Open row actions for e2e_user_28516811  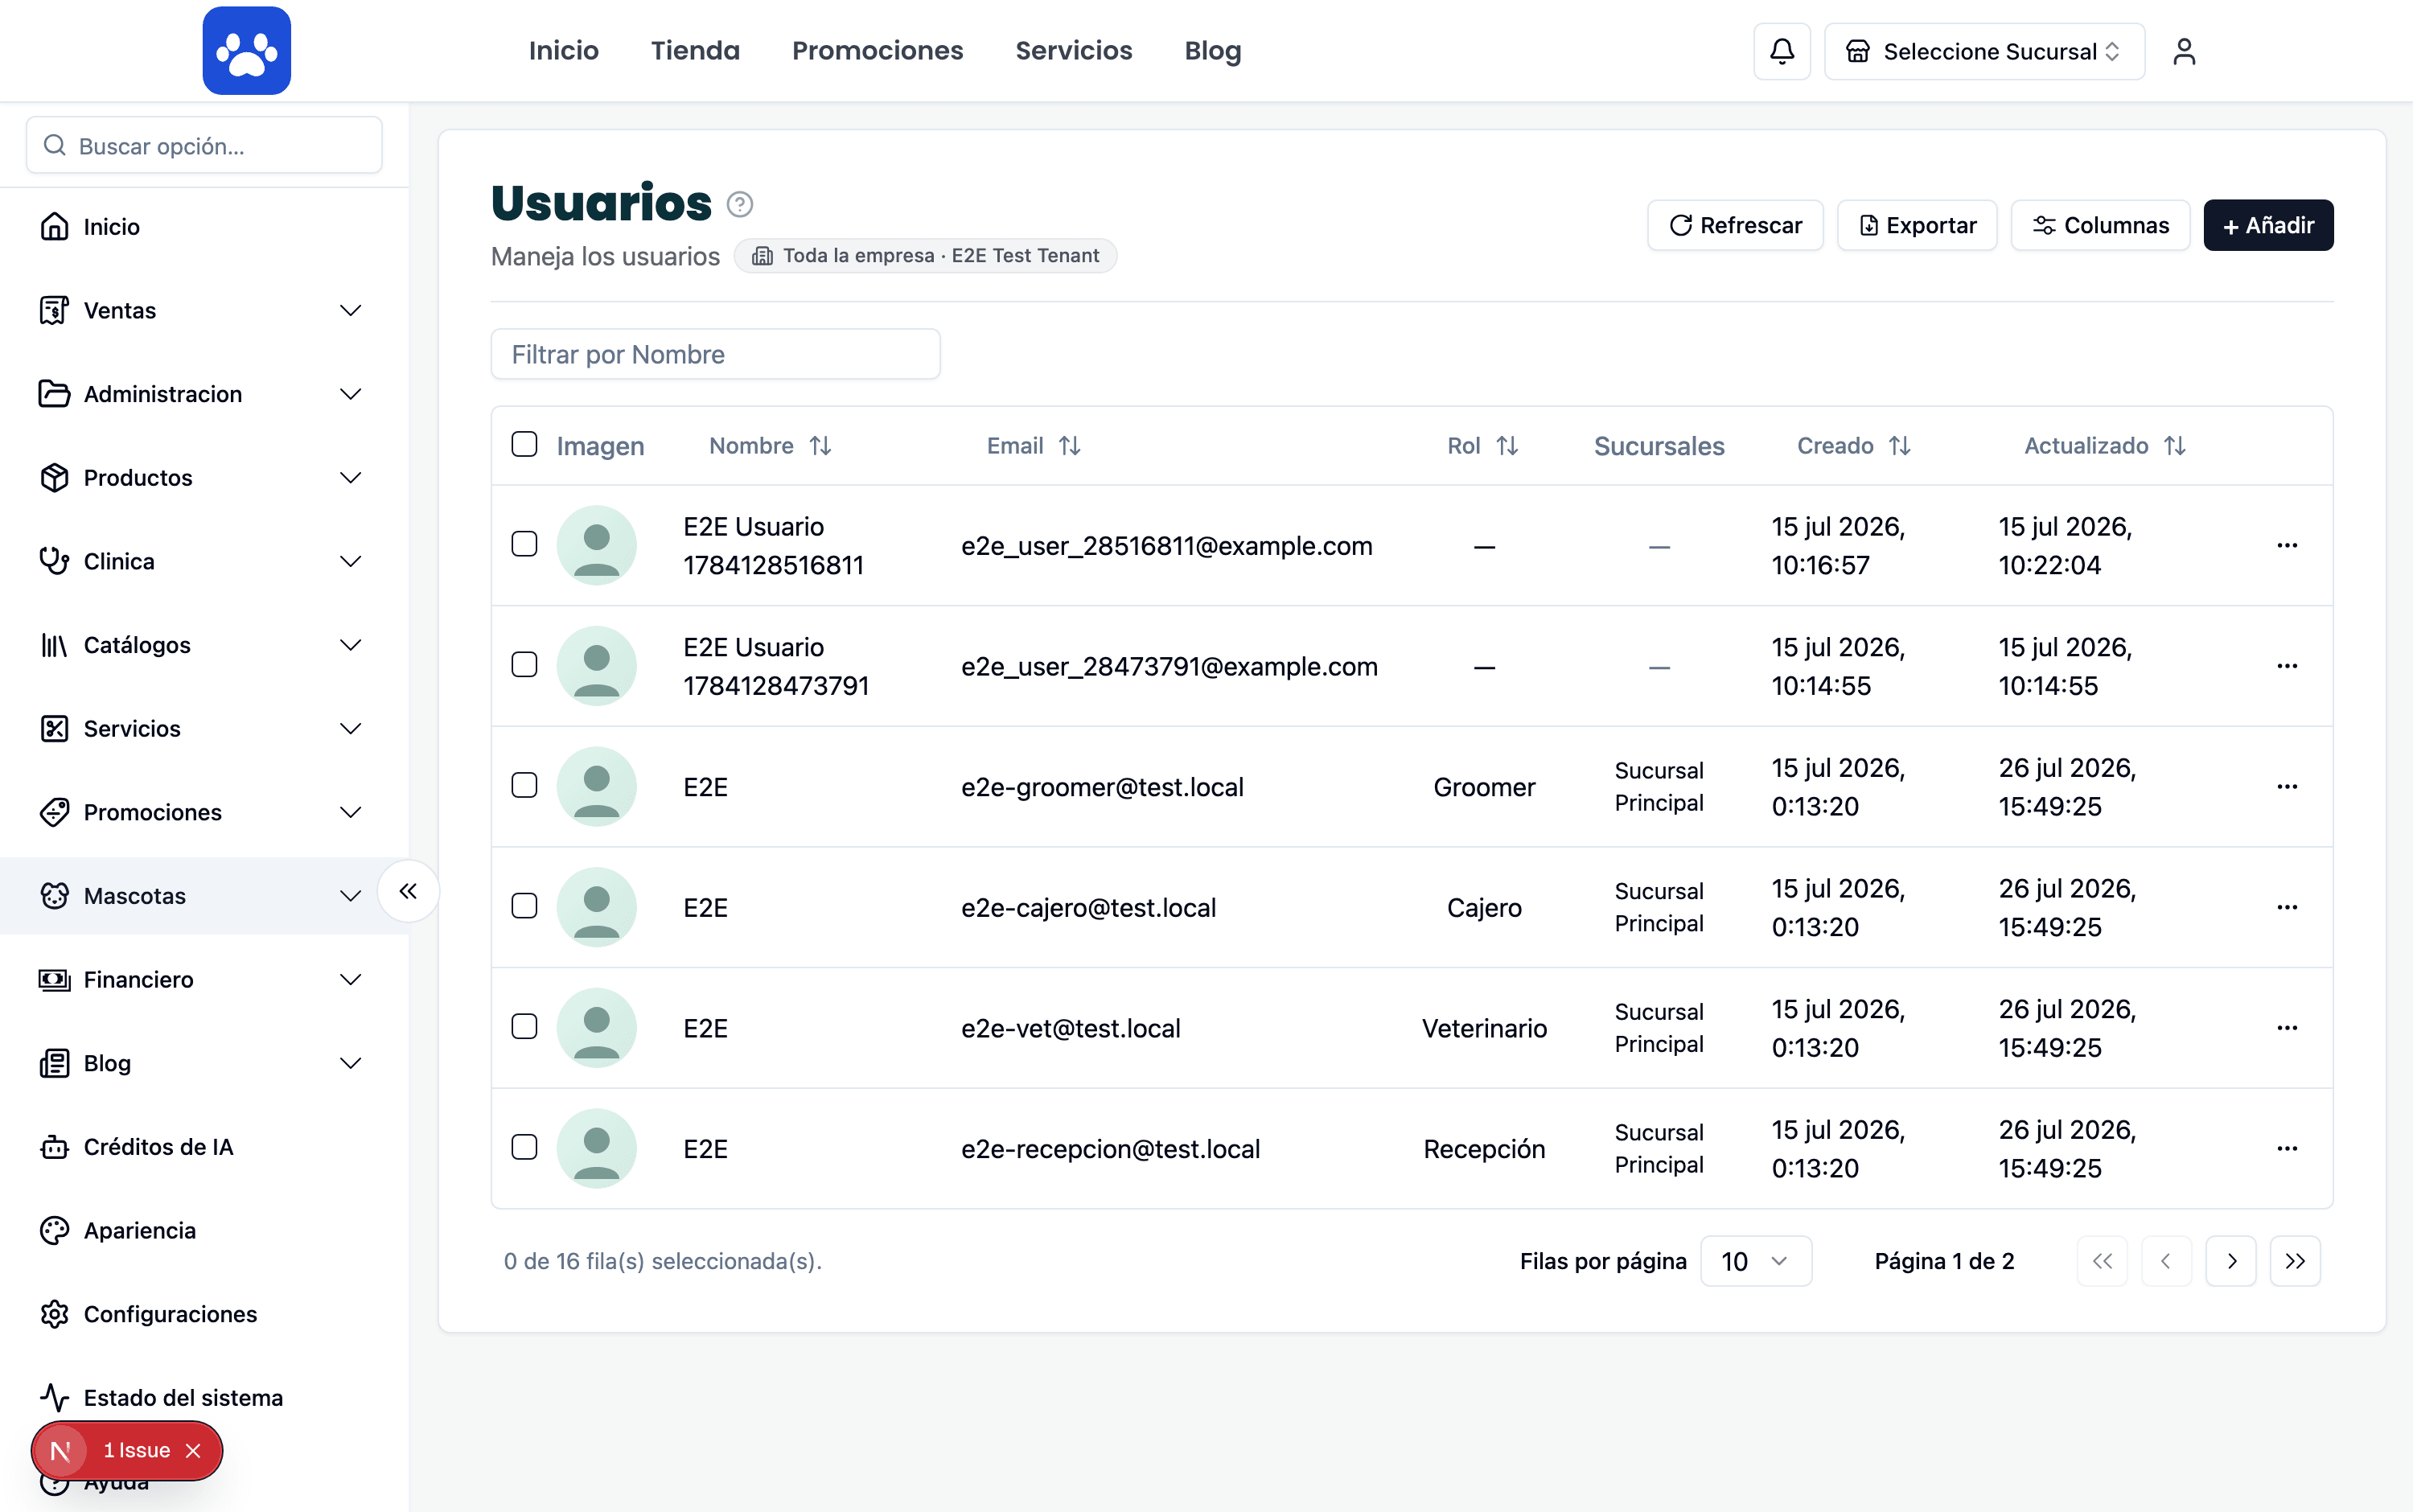[x=2286, y=545]
